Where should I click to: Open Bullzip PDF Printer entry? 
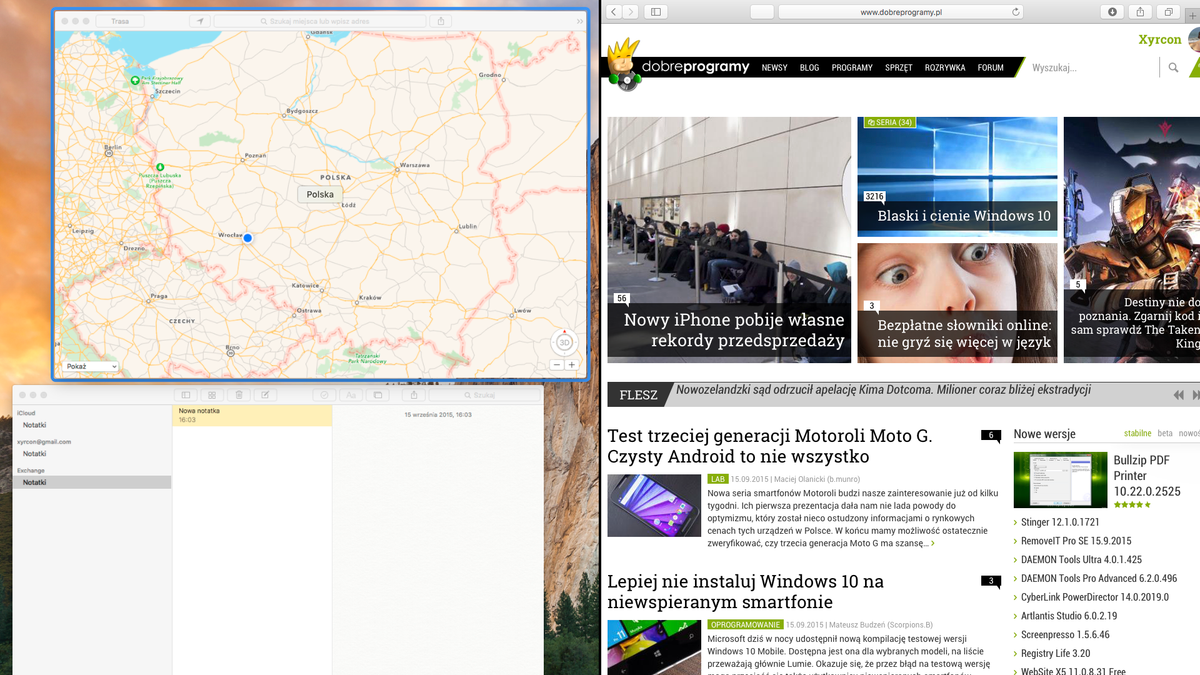(x=1147, y=476)
